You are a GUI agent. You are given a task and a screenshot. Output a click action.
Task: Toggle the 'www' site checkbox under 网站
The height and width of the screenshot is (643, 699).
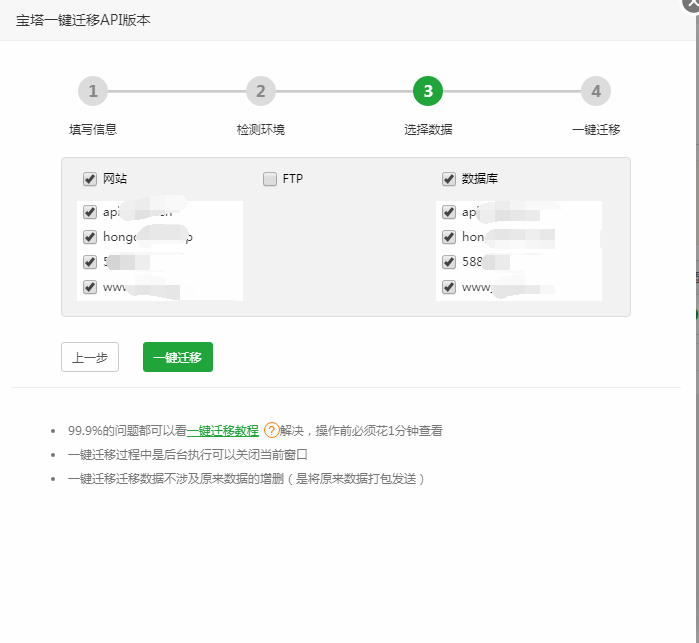tap(90, 287)
